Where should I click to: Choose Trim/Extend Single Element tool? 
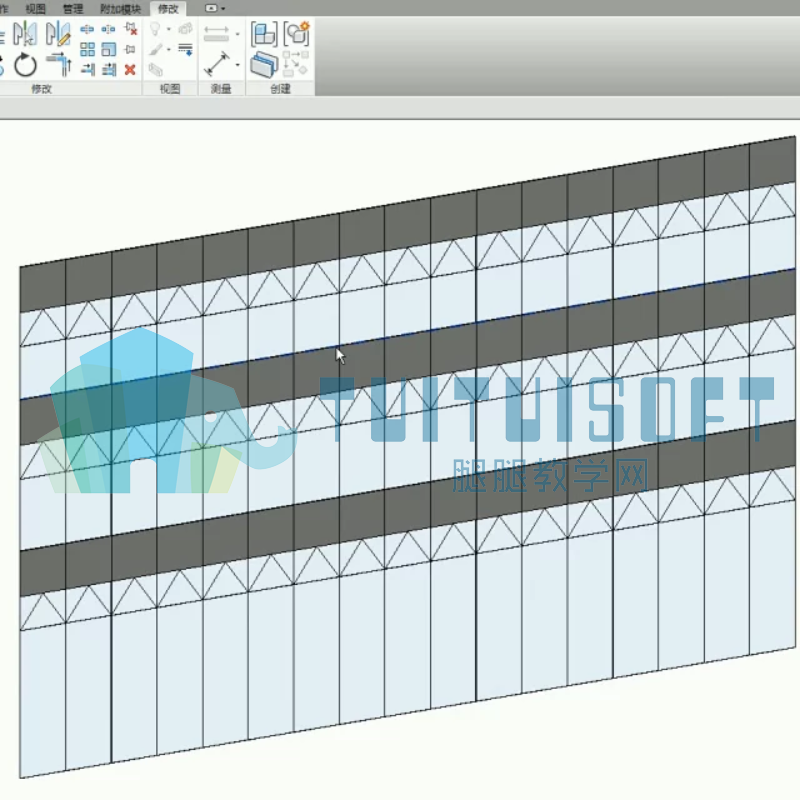tap(88, 69)
